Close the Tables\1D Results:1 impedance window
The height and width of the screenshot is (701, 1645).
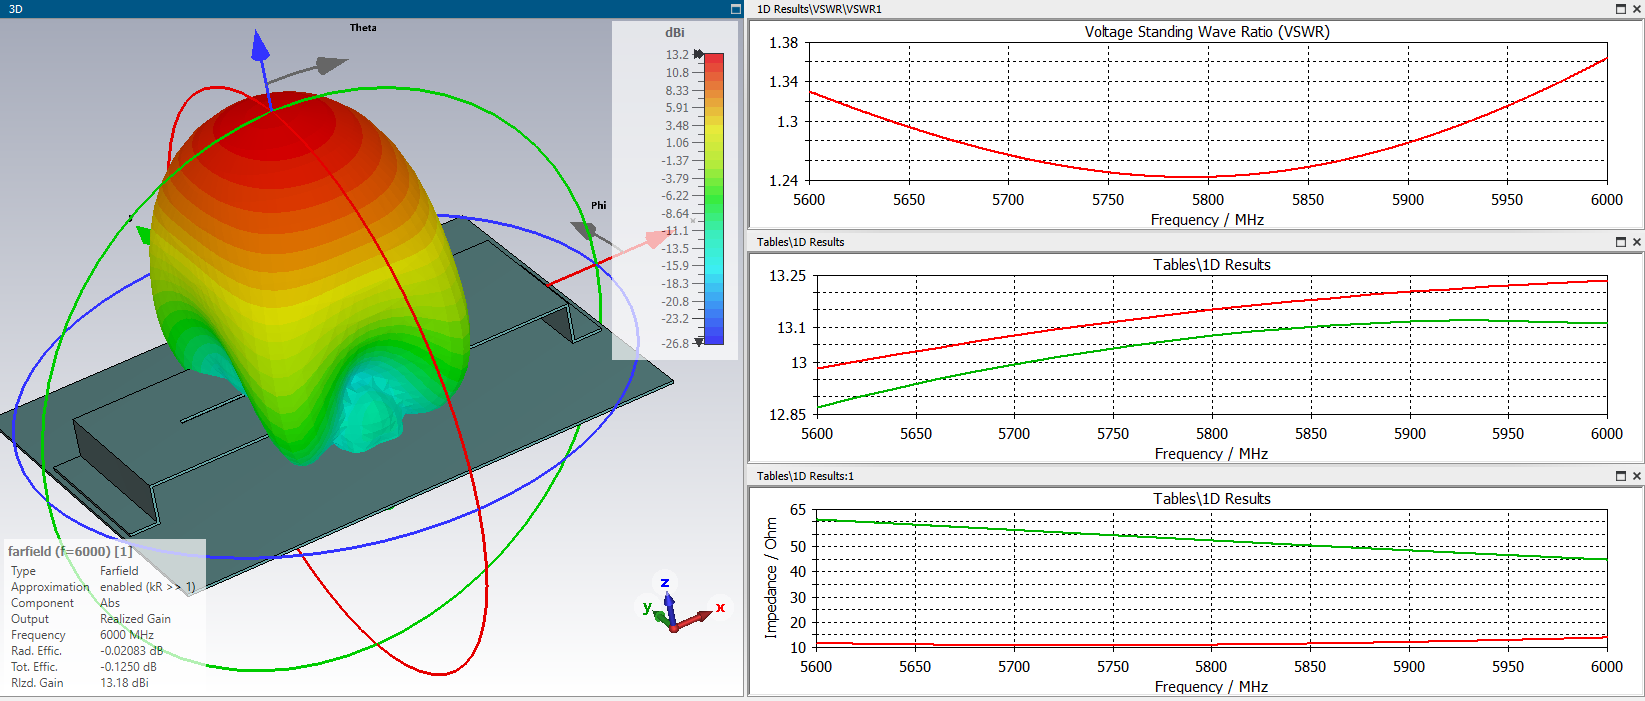(x=1637, y=476)
